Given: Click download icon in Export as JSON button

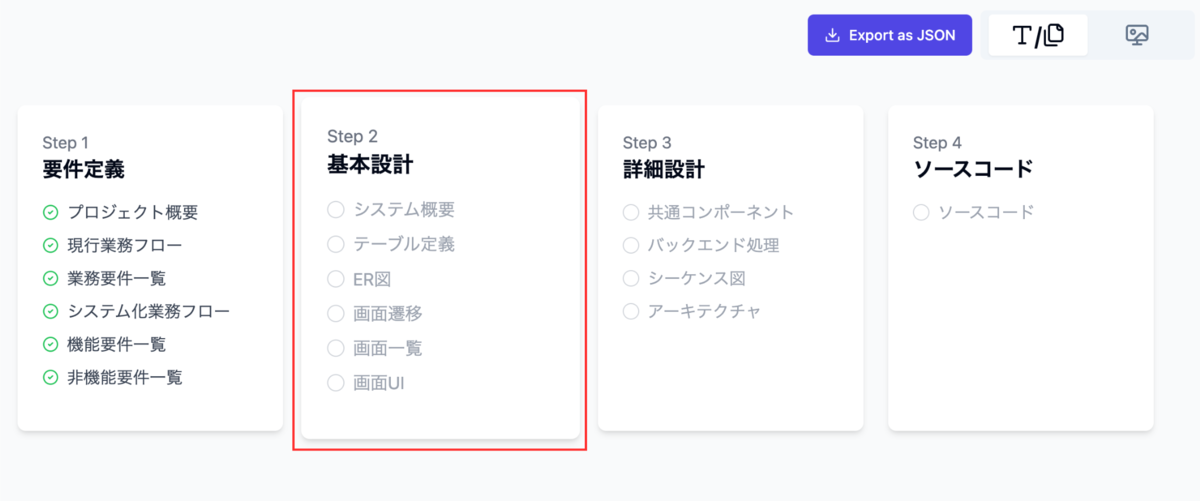Looking at the screenshot, I should [x=832, y=35].
